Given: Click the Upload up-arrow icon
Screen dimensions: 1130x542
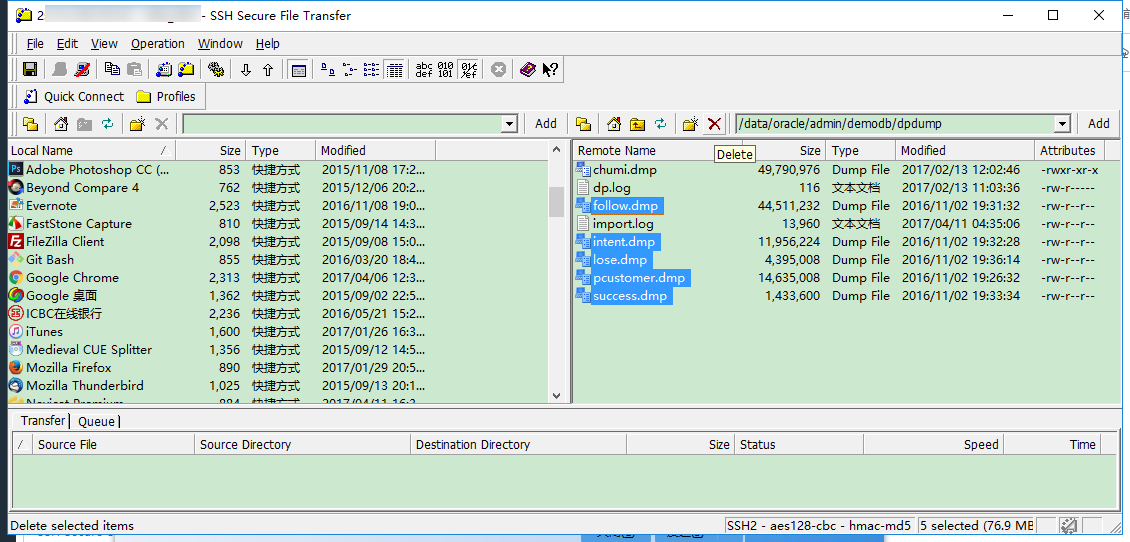Looking at the screenshot, I should 268,70.
